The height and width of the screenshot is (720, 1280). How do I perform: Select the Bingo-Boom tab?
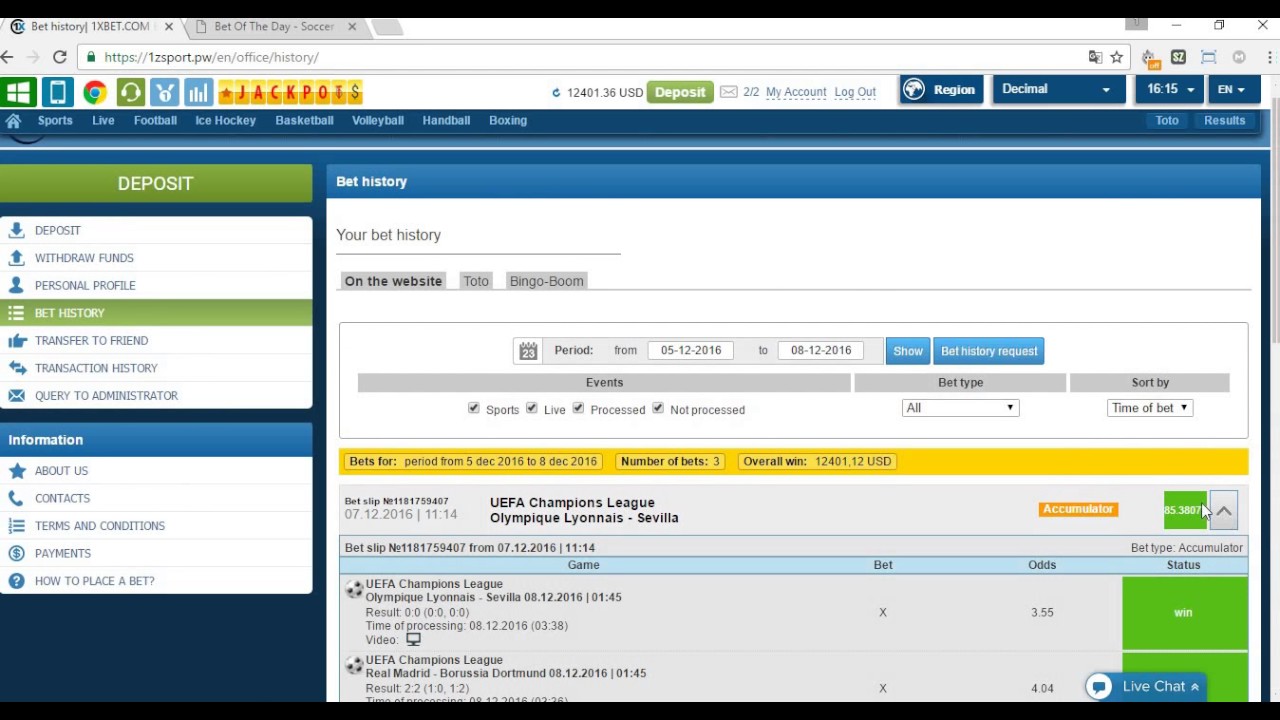pos(547,281)
